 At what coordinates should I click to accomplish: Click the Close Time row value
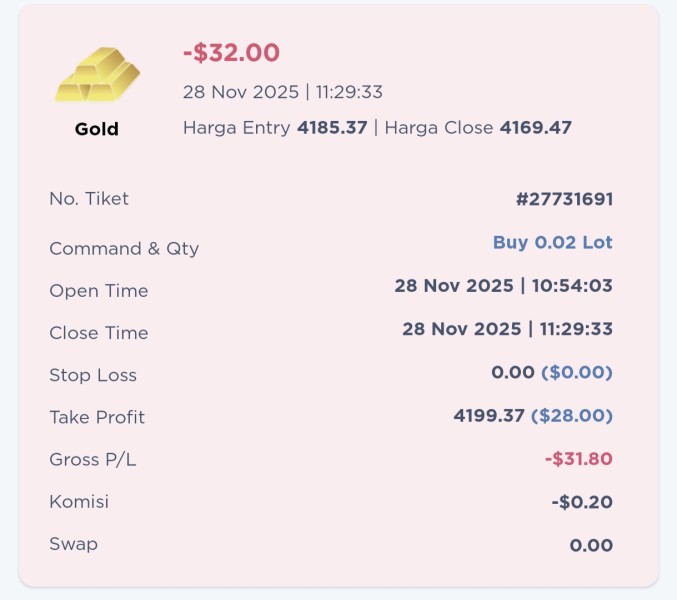[507, 328]
